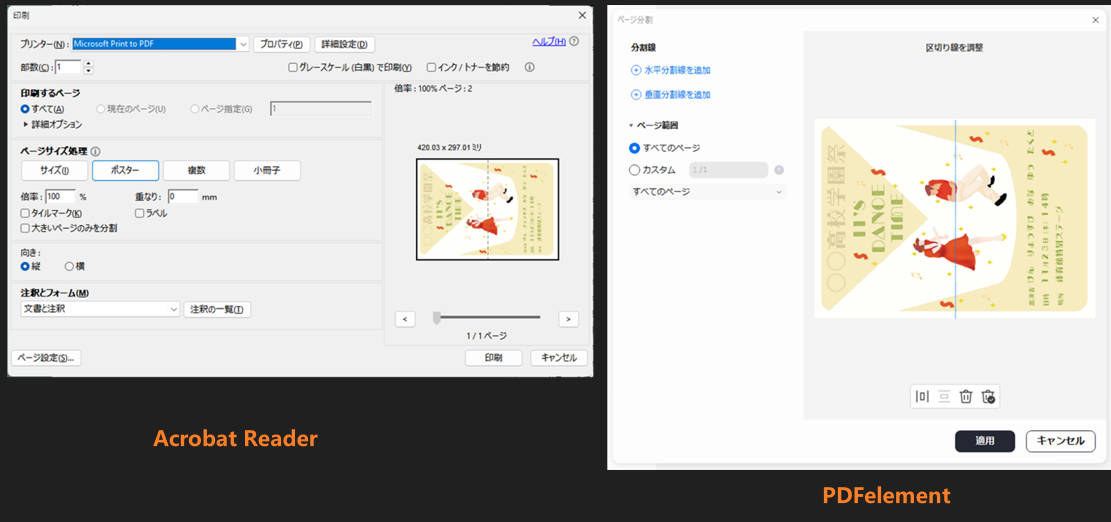
Task: Click the info icon beside ページサイズ処理
Action: pos(96,151)
